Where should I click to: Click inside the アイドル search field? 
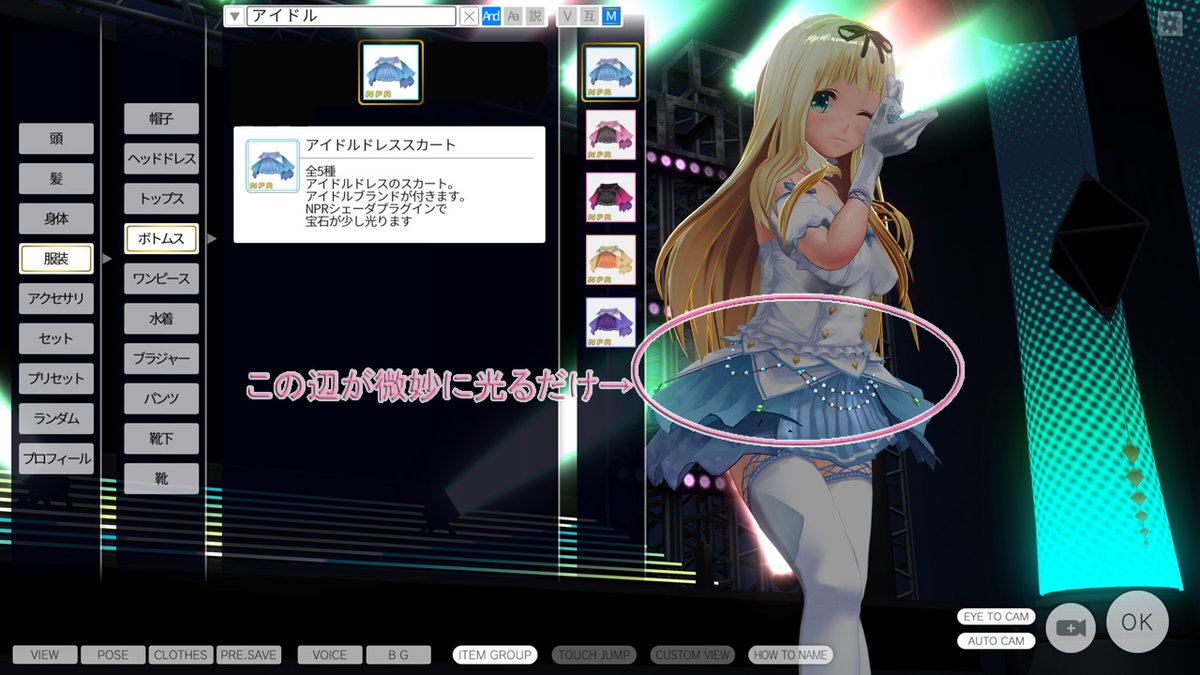pyautogui.click(x=350, y=15)
